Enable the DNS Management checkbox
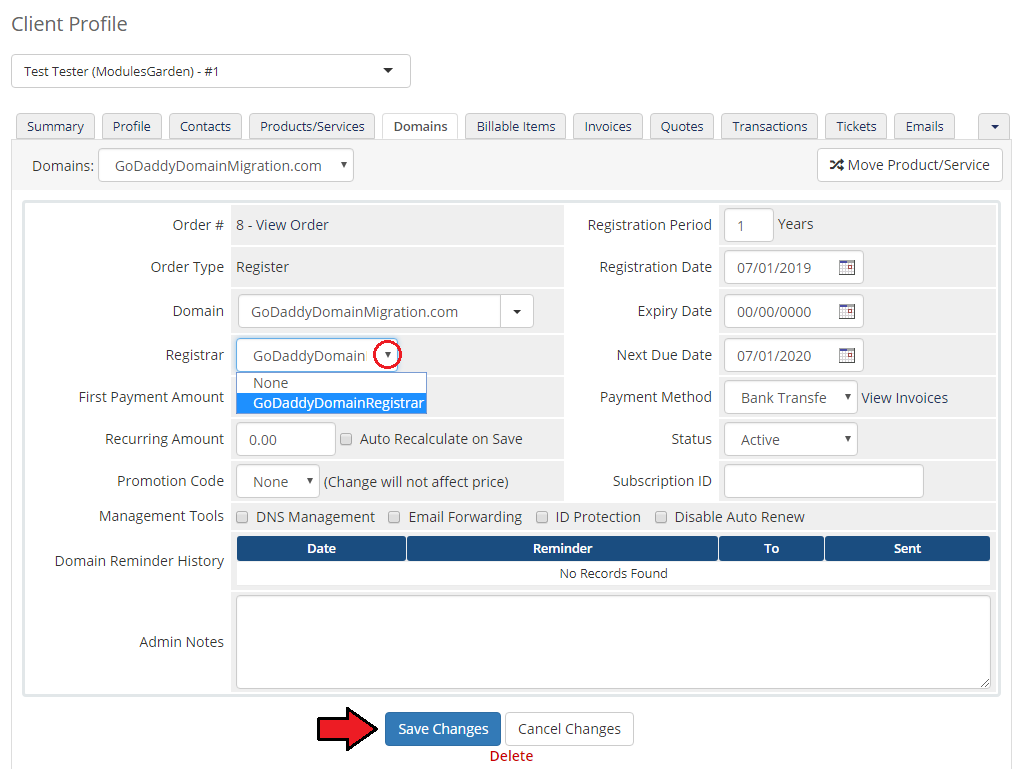The image size is (1024, 769). (x=242, y=517)
